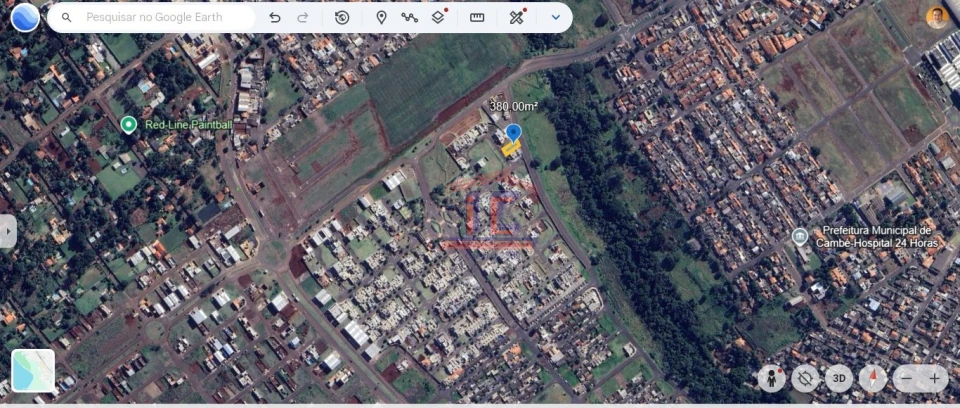Select the ruler measure tool
960x408 pixels.
click(477, 17)
